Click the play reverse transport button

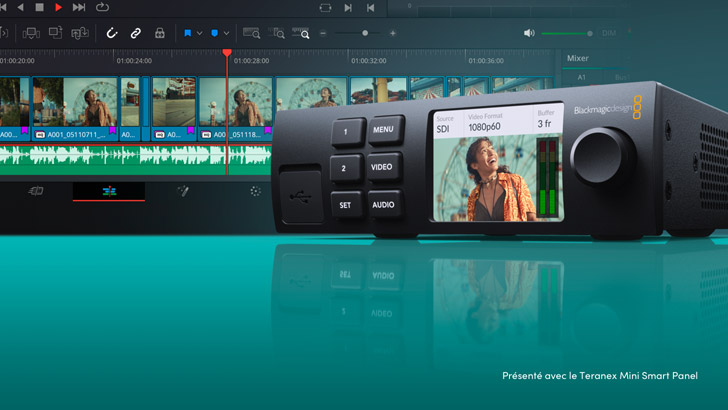click(x=20, y=7)
